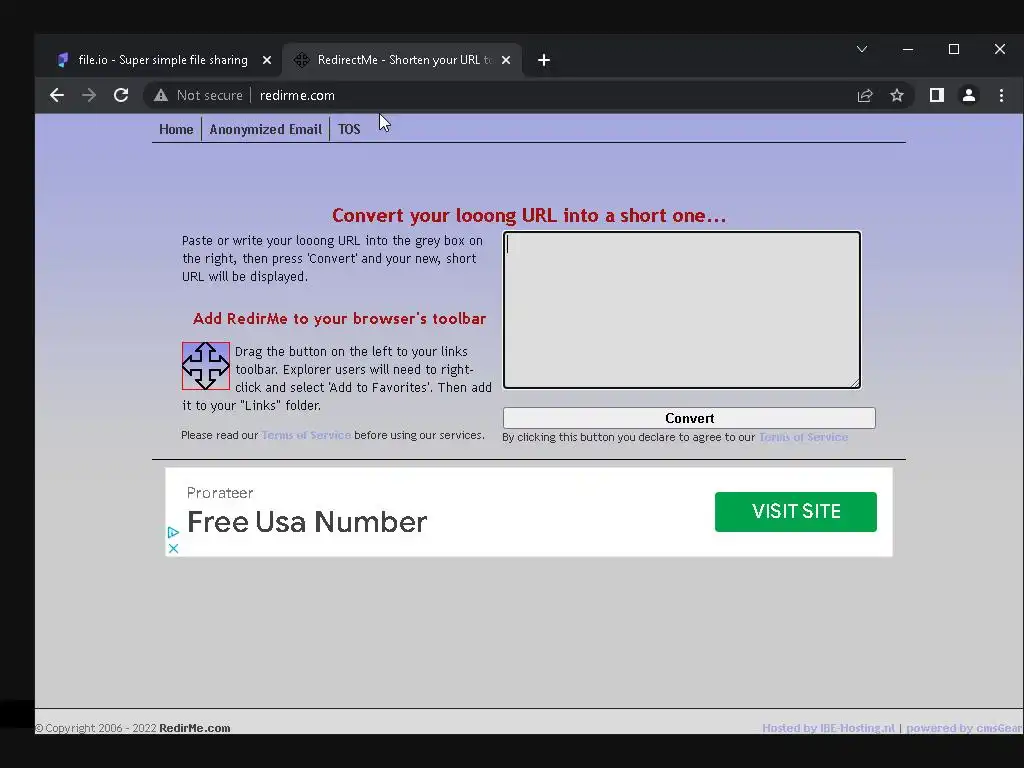Bookmark this page with the star icon
1024x768 pixels.
[897, 95]
